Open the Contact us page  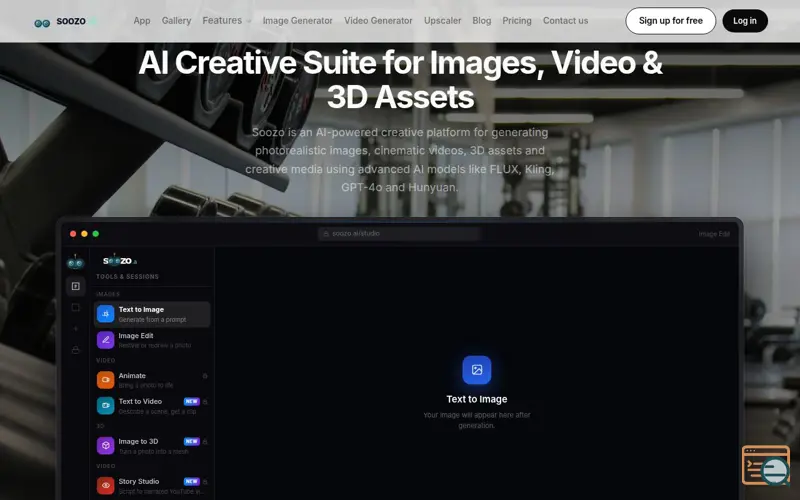click(565, 21)
